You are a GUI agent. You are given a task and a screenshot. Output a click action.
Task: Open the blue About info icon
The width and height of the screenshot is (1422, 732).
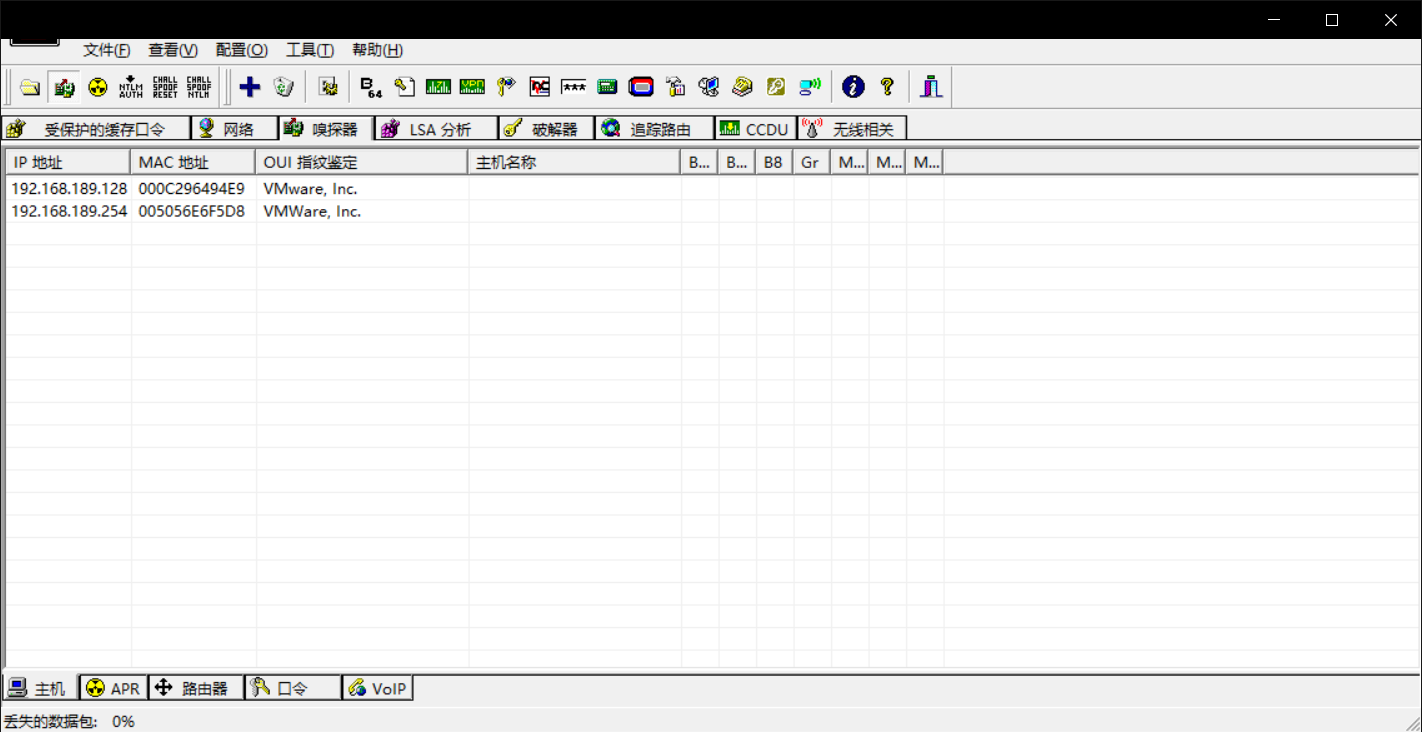coord(853,87)
